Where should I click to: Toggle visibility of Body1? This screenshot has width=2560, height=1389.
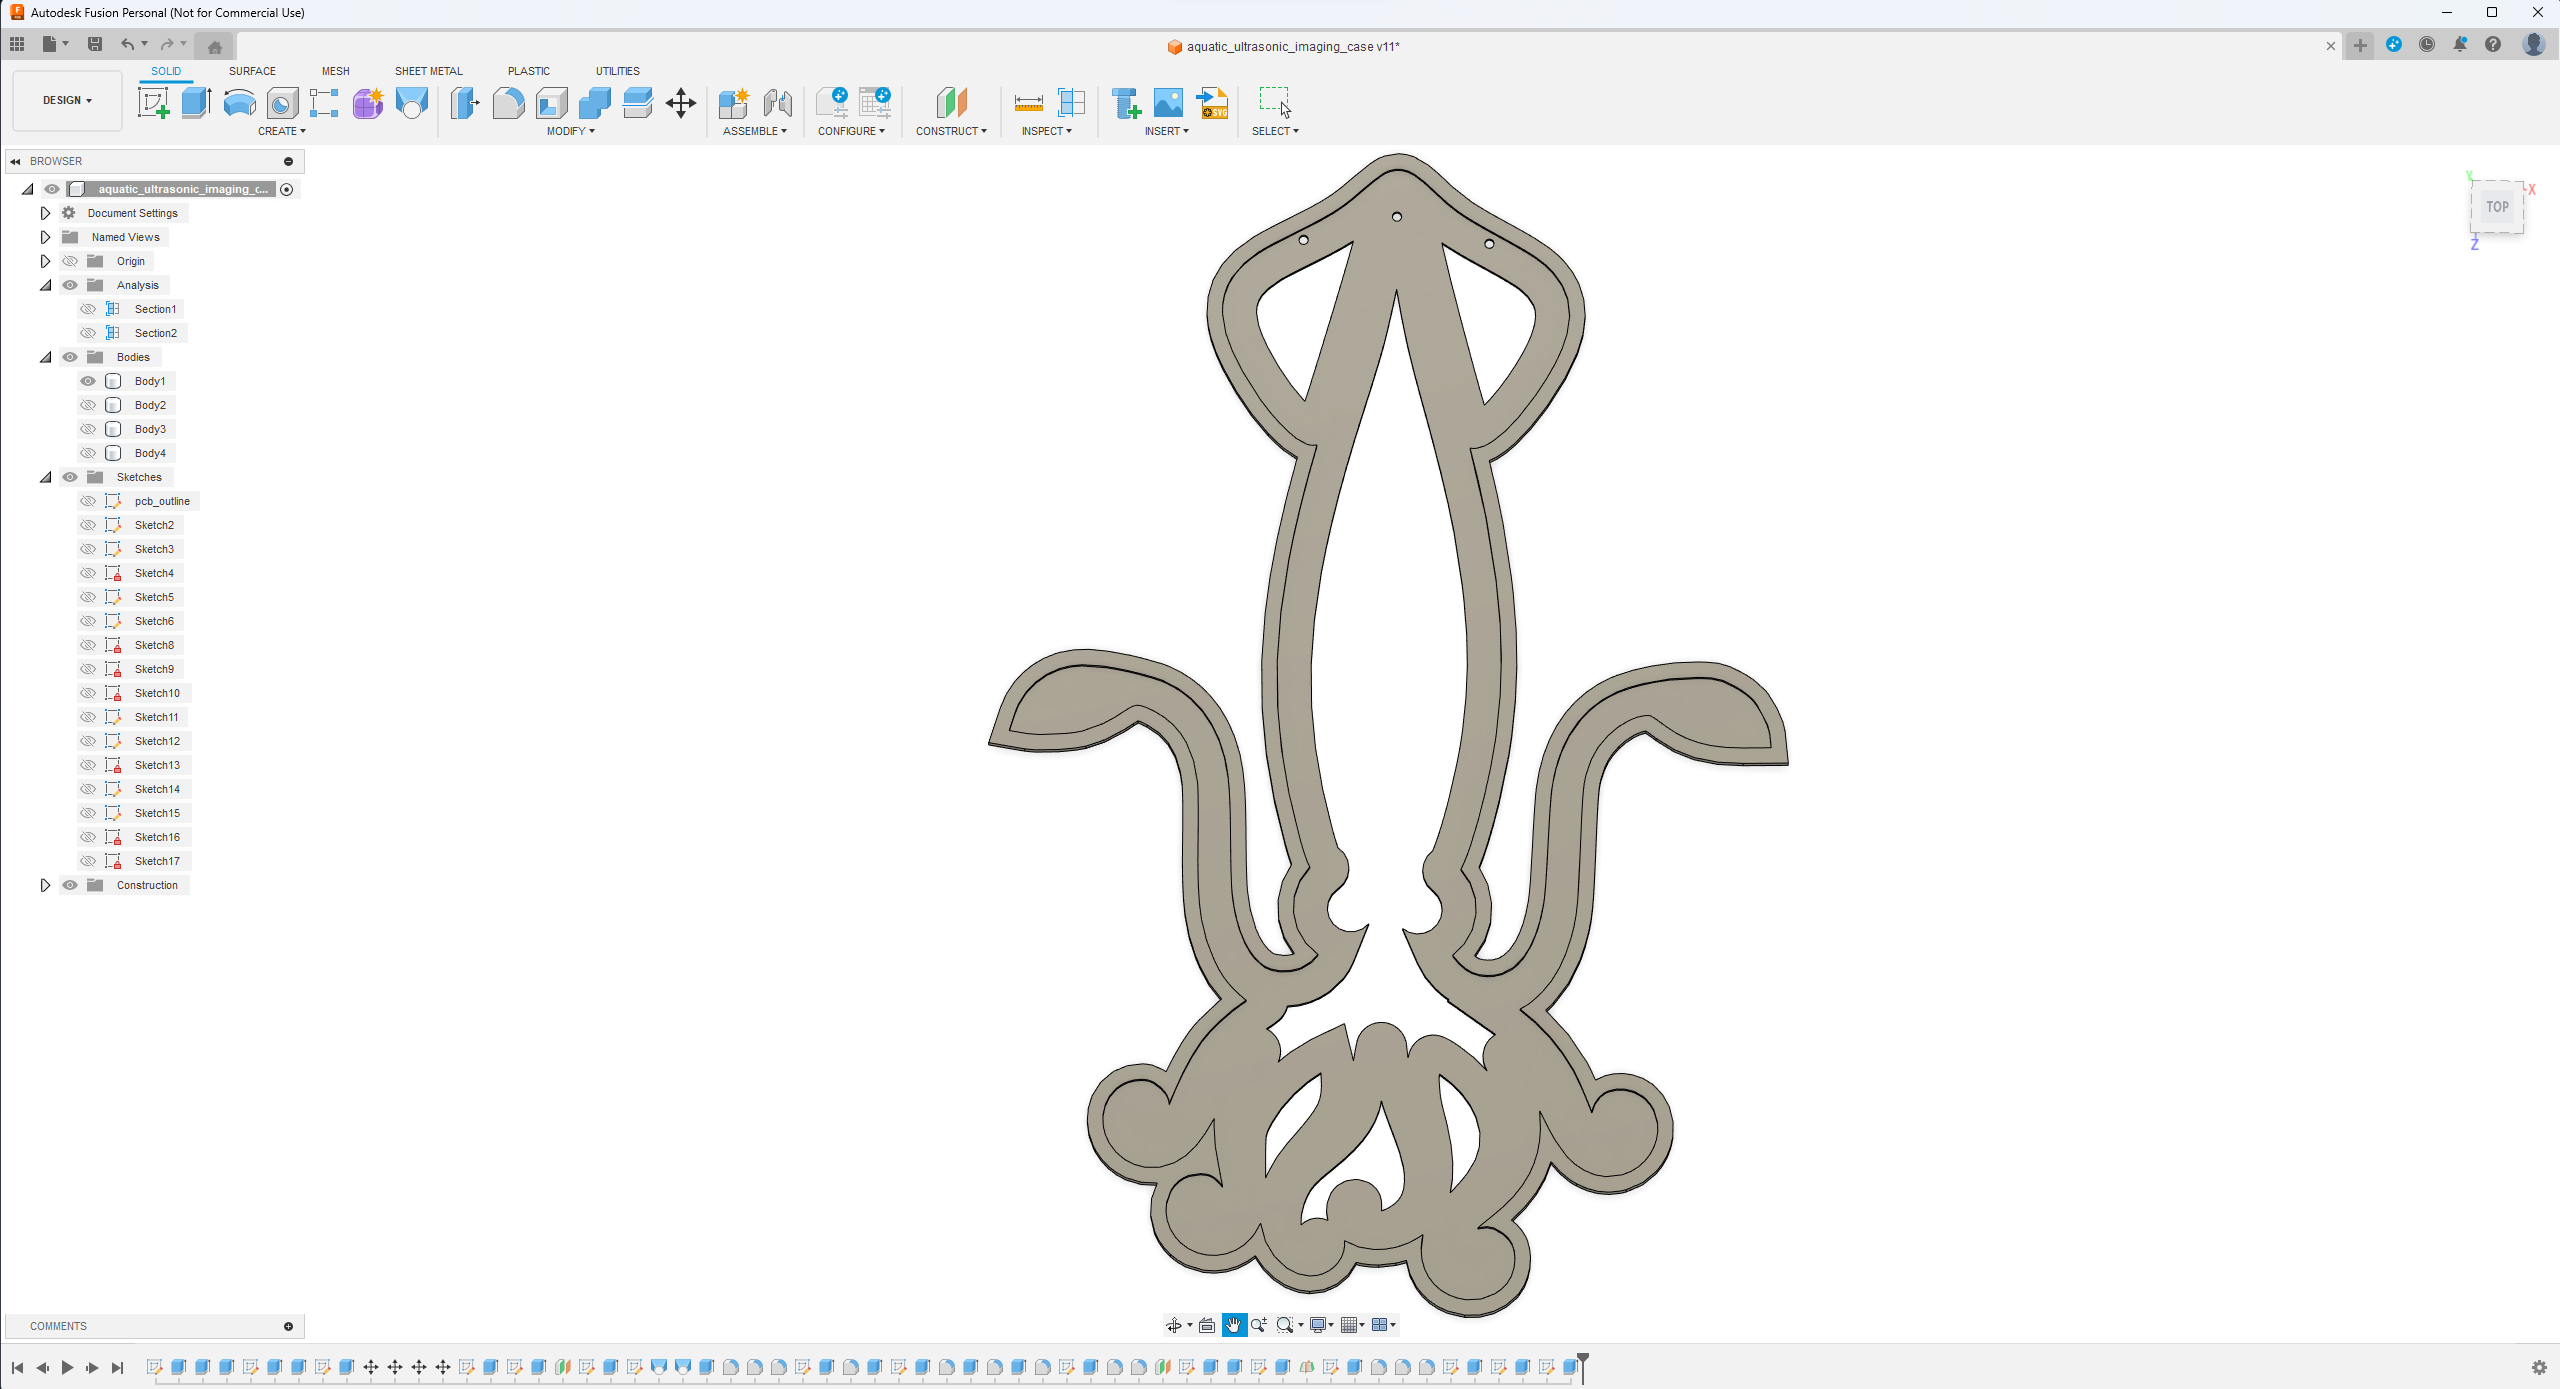pos(89,380)
